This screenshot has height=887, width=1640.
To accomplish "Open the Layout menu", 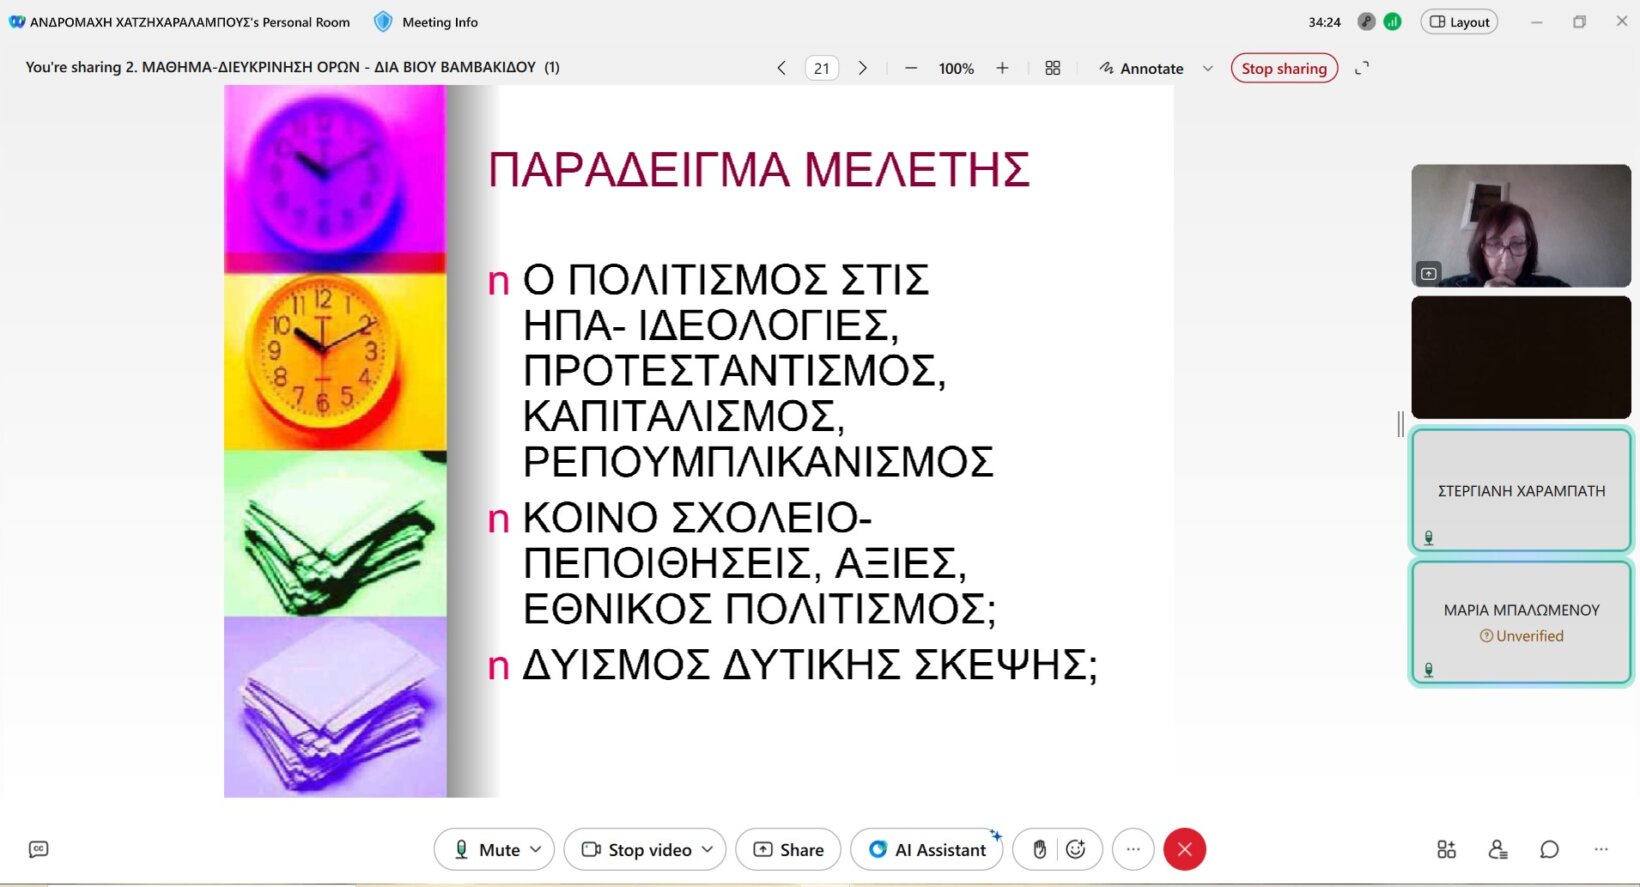I will [x=1459, y=22].
